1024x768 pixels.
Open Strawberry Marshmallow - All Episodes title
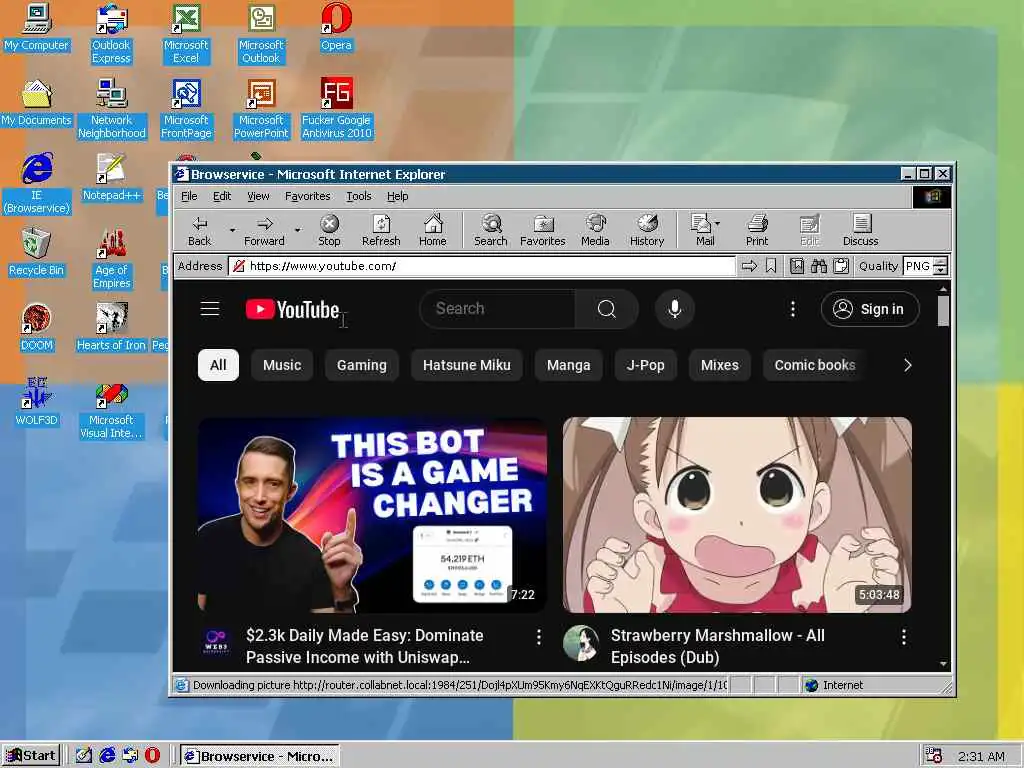click(718, 647)
